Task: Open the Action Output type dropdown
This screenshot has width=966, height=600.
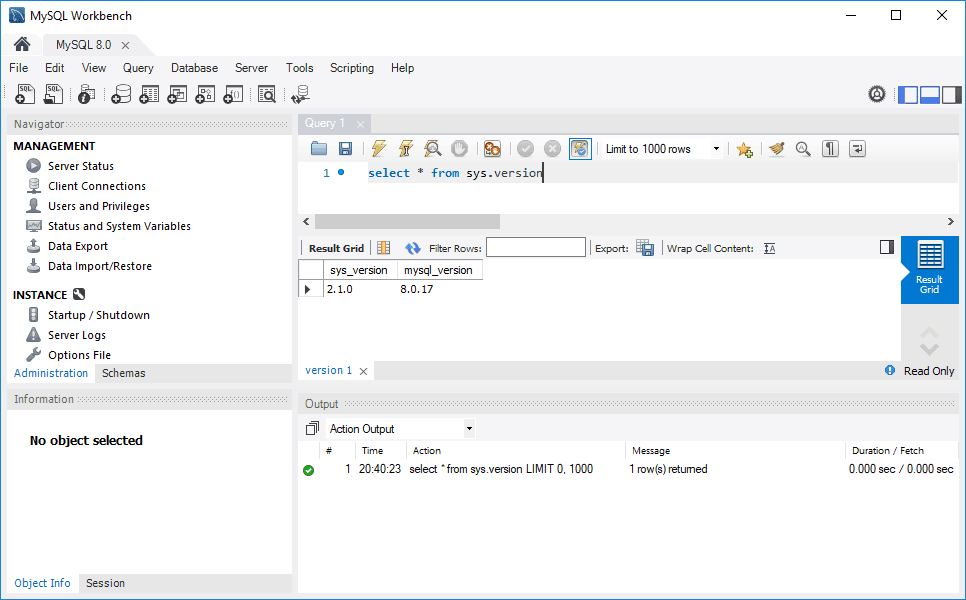Action: tap(469, 428)
